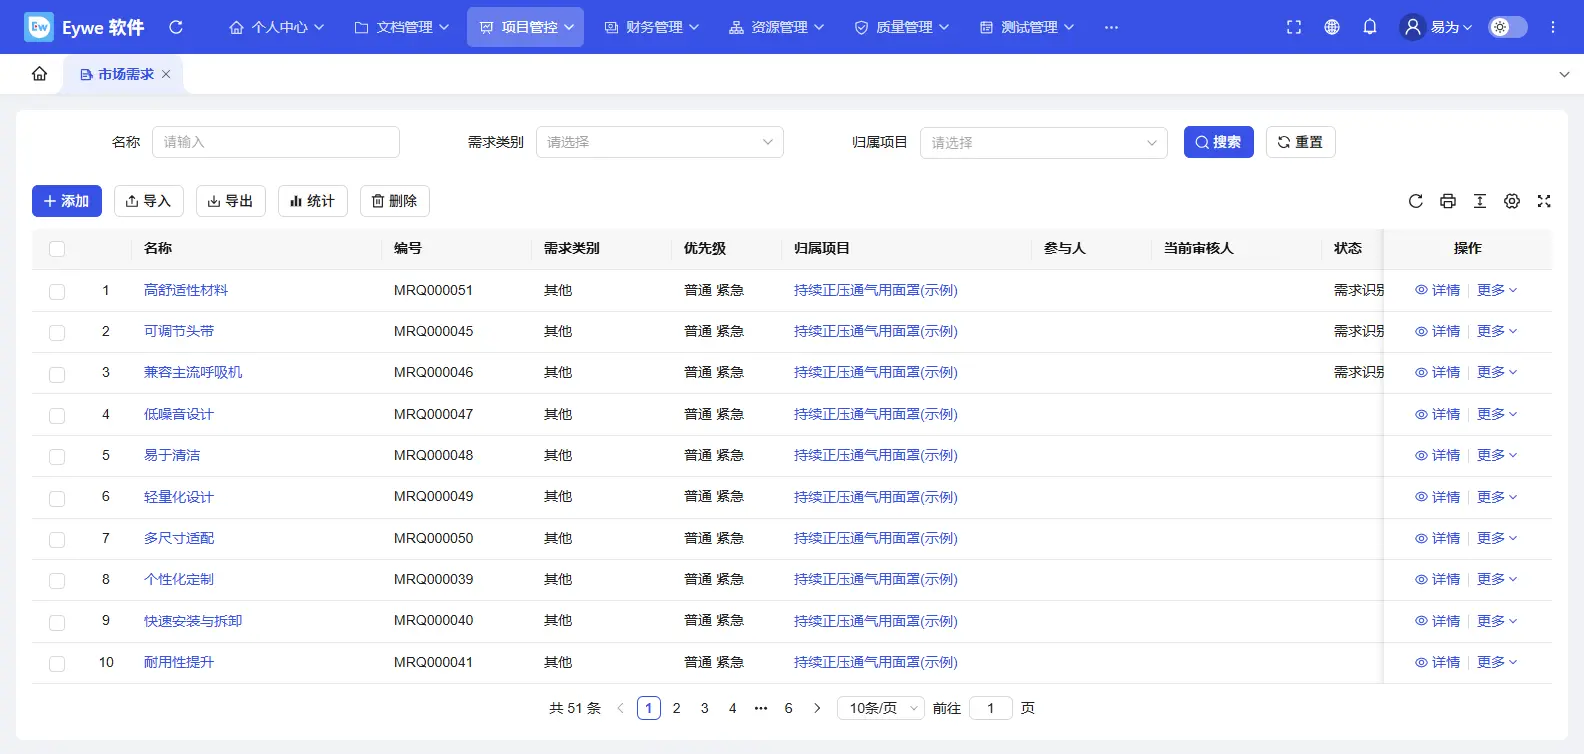Go to page 2 in pagination
Viewport: 1584px width, 754px height.
pyautogui.click(x=677, y=708)
